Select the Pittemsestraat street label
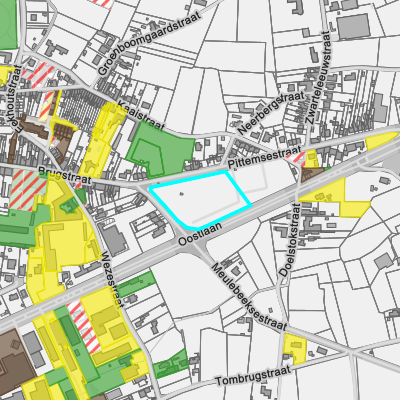Viewport: 400px width, 400px height. (x=265, y=157)
